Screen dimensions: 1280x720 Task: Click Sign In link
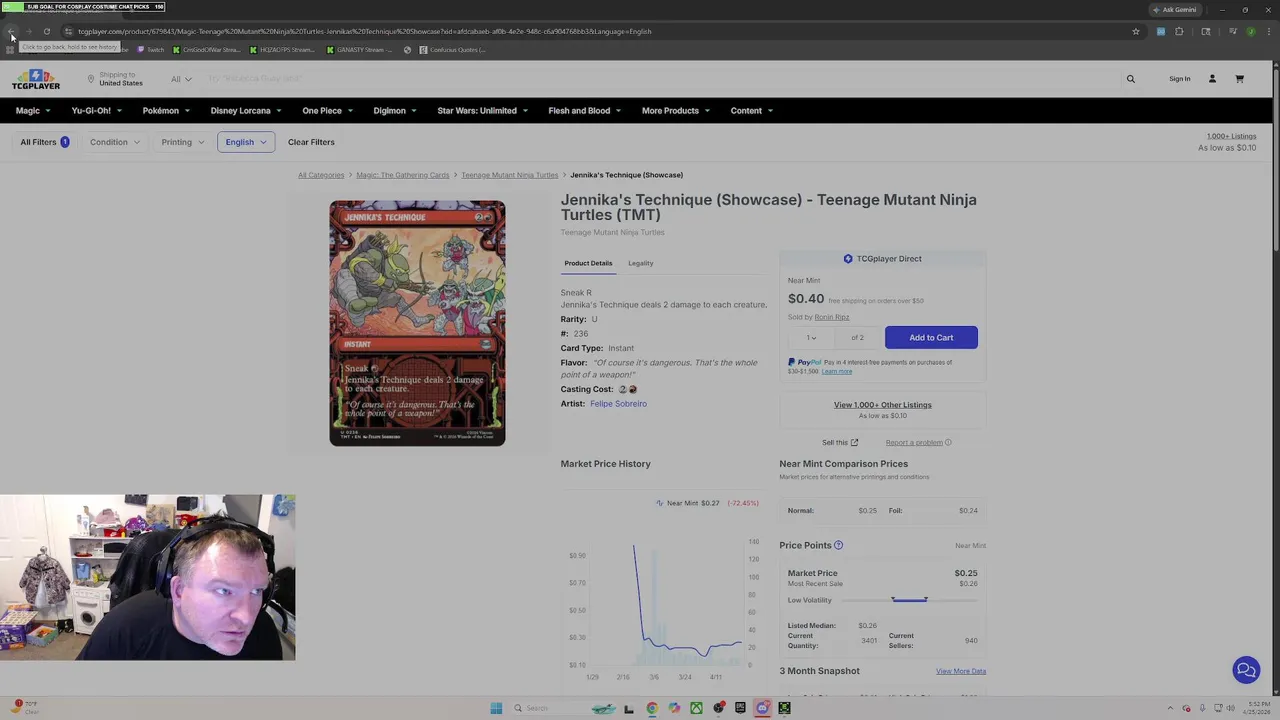pos(1180,79)
